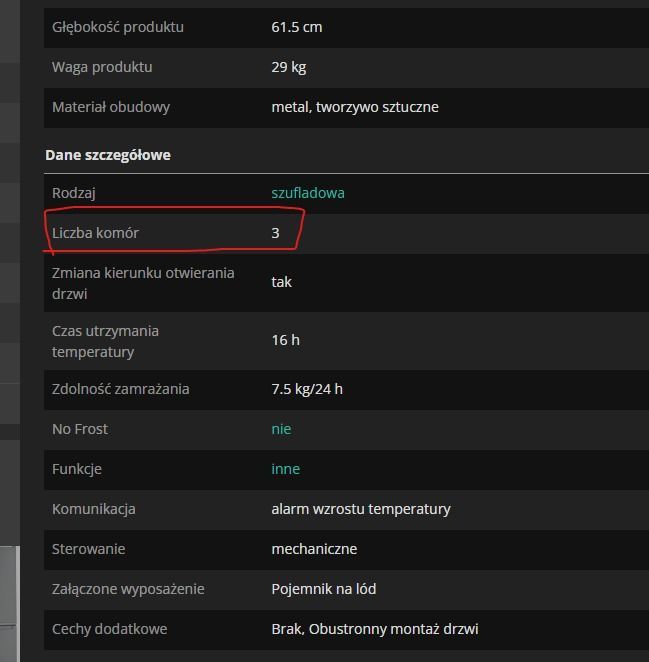The width and height of the screenshot is (649, 662).
Task: Open the 'nie' link beside No Frost
Action: point(281,429)
